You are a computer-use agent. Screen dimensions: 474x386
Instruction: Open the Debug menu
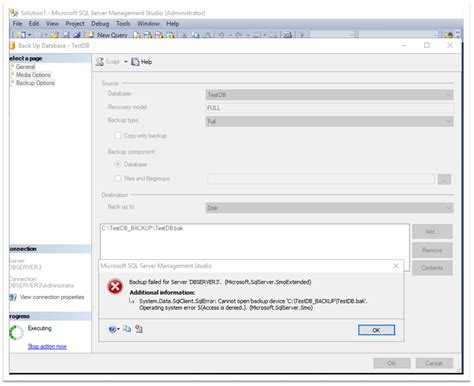pos(100,24)
